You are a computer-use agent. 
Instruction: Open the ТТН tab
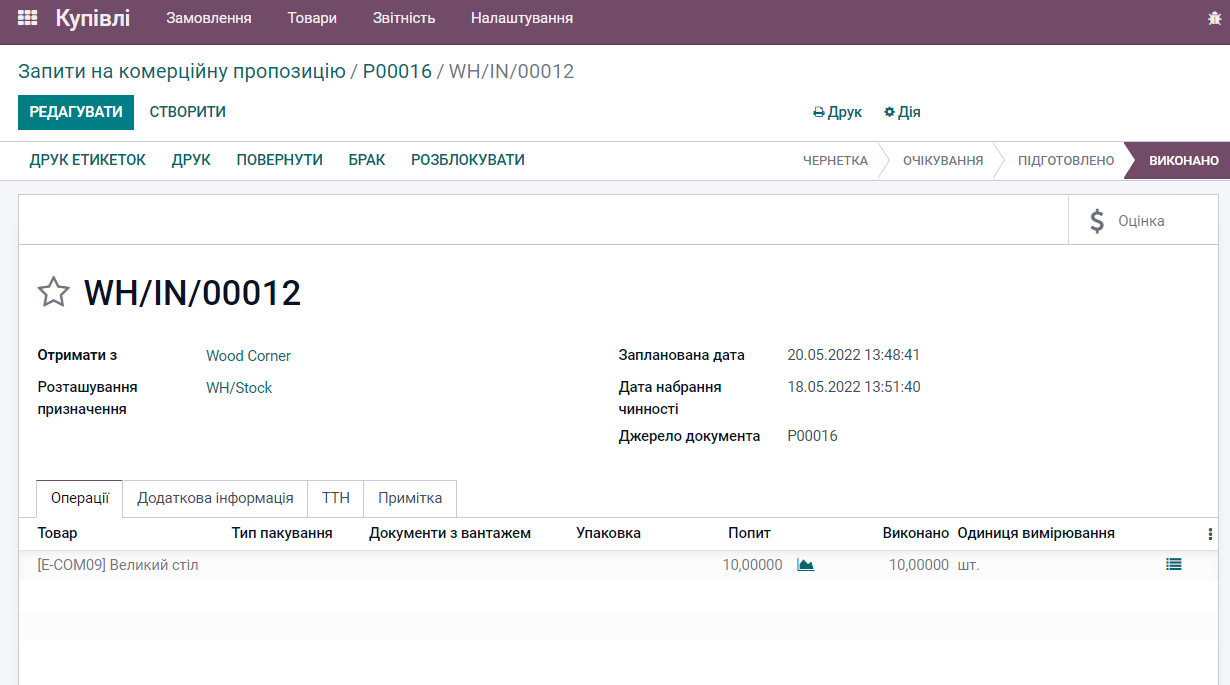tap(335, 498)
